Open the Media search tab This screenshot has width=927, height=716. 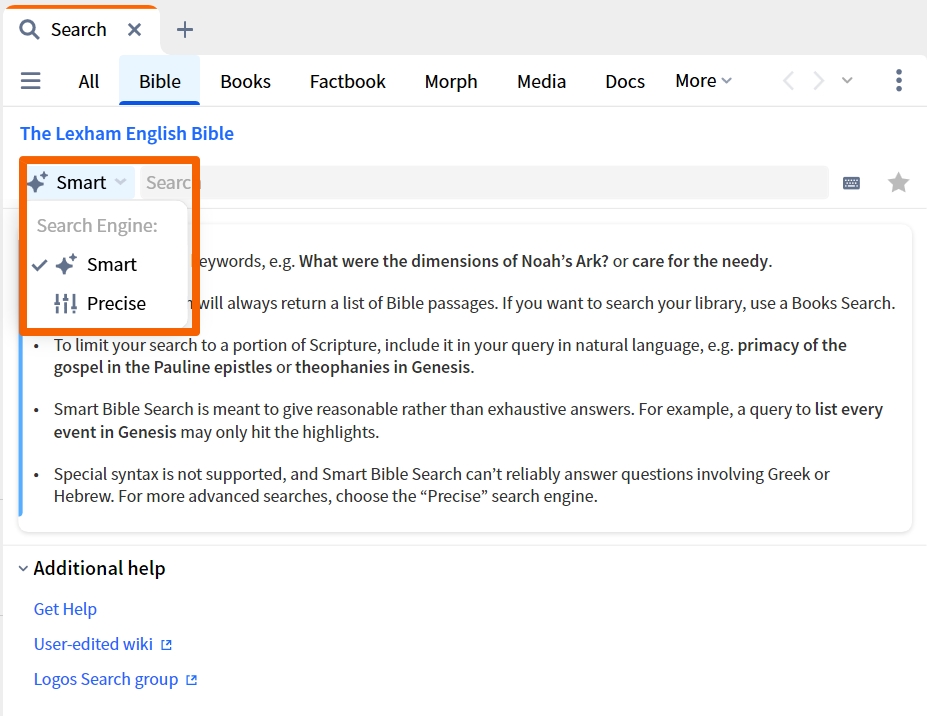(542, 82)
